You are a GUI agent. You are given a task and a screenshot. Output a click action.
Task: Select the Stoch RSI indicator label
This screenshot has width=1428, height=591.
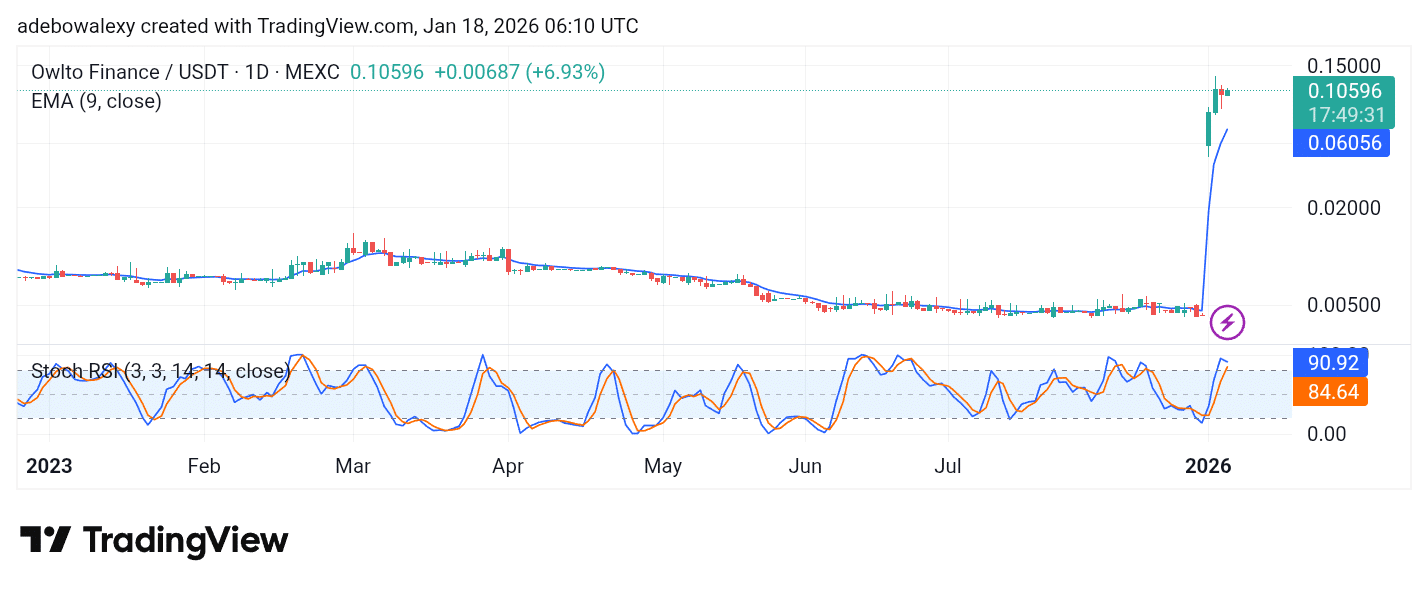click(160, 371)
